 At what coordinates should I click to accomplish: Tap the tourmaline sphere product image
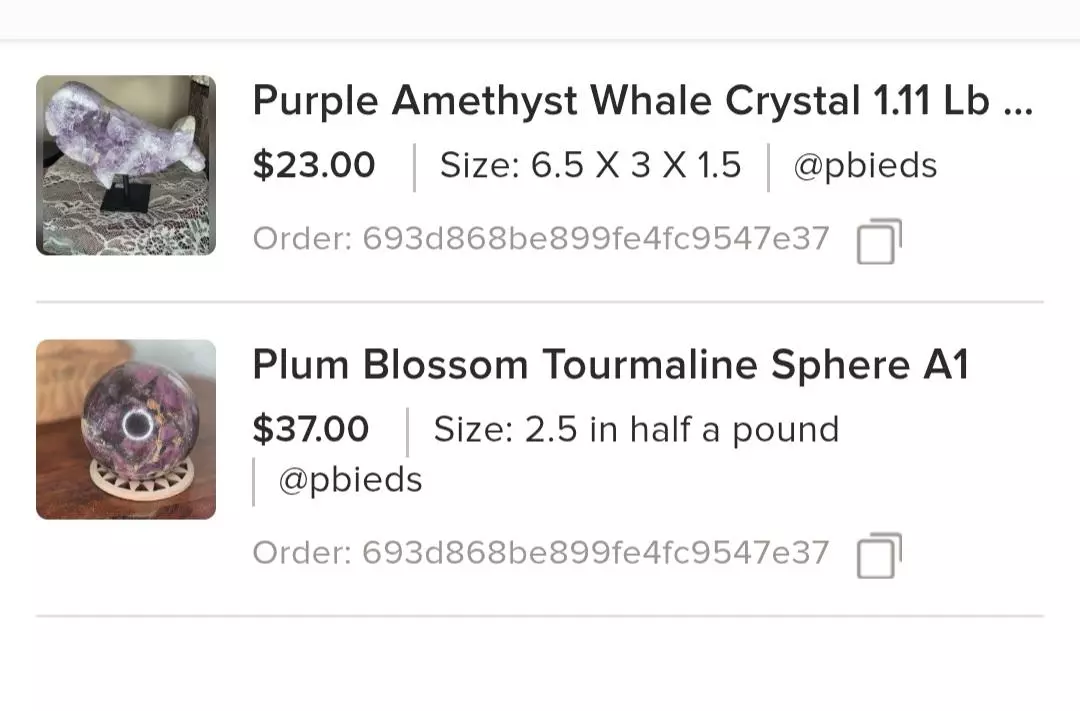point(125,429)
